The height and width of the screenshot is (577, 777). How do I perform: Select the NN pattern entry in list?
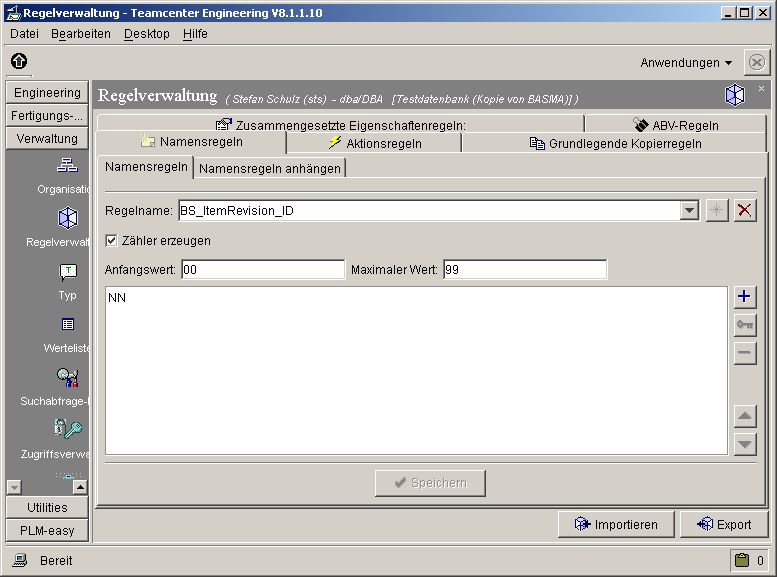117,297
